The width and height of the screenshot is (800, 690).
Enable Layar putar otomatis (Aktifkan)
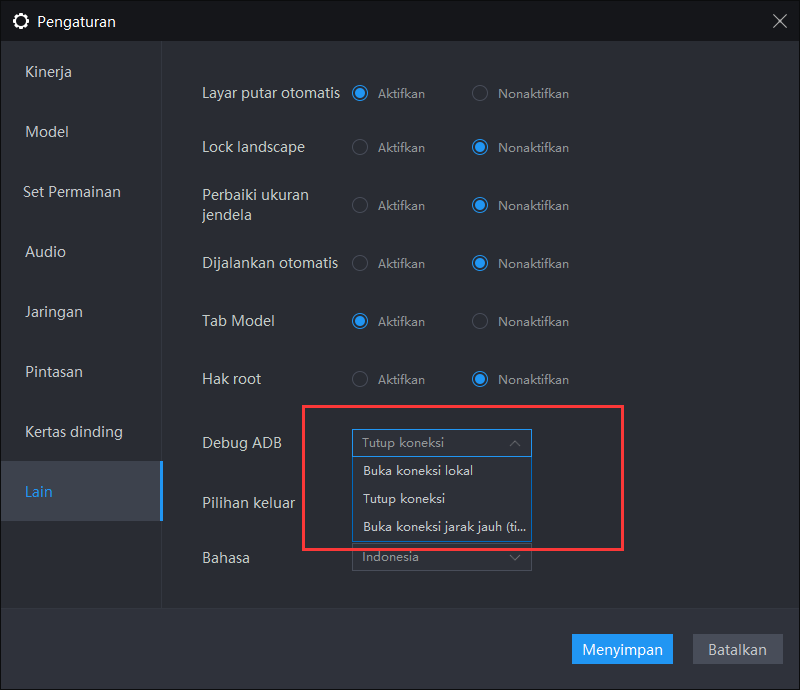(x=360, y=93)
